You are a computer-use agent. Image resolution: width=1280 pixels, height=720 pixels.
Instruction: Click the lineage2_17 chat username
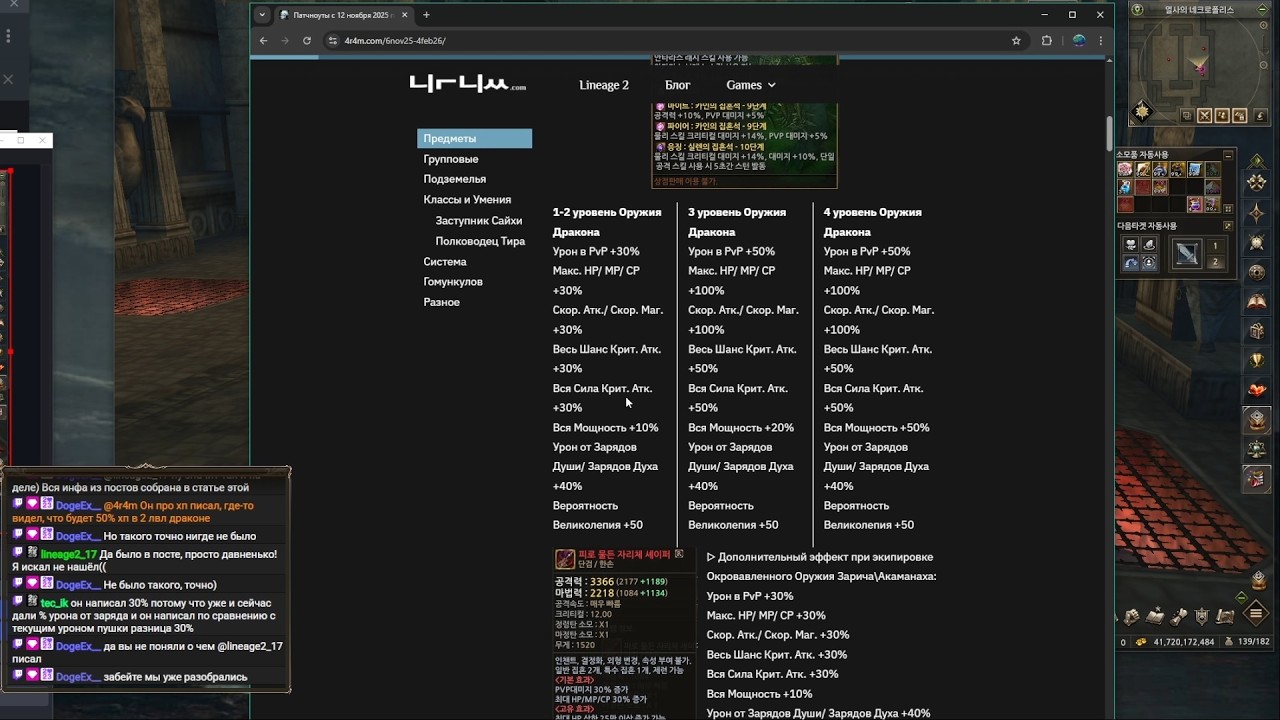coord(69,554)
